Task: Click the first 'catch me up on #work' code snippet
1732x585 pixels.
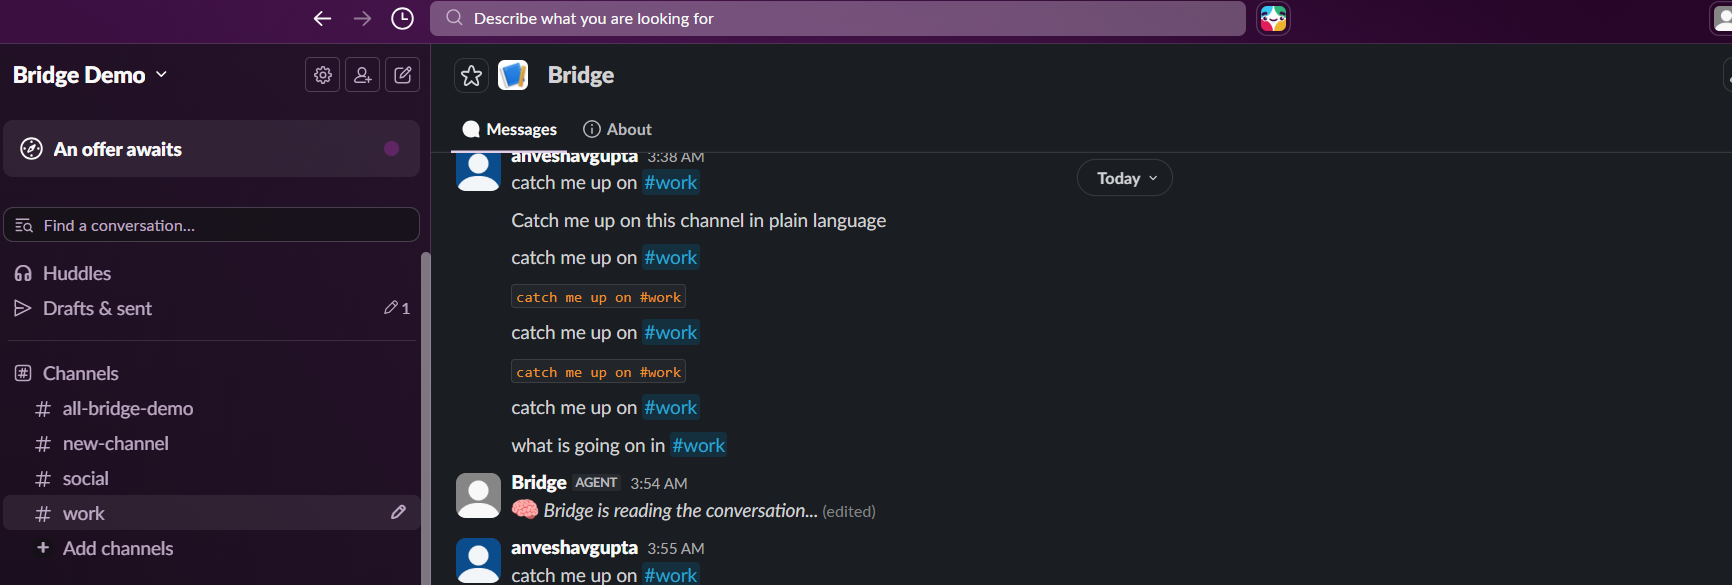Action: click(598, 297)
